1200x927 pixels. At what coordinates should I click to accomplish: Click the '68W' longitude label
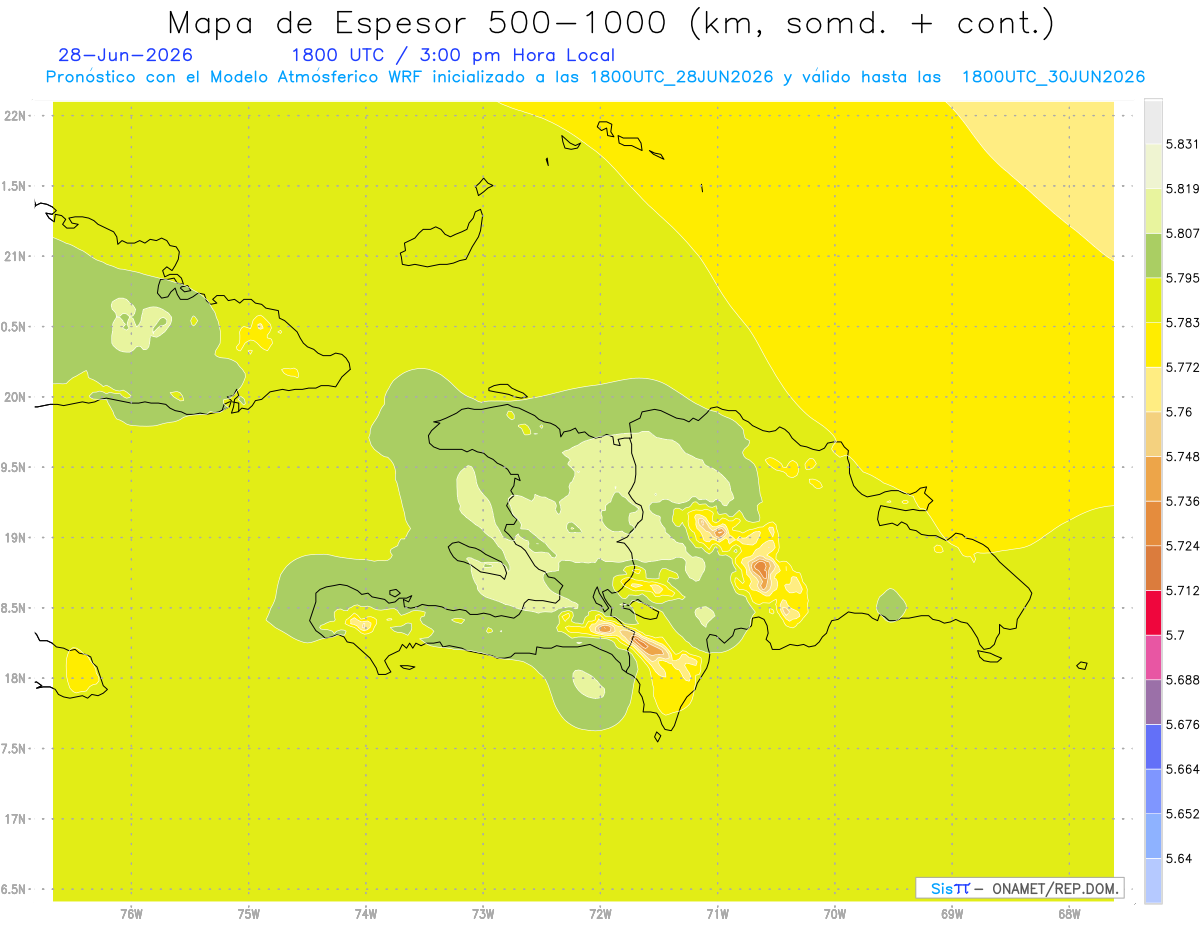pos(1069,913)
